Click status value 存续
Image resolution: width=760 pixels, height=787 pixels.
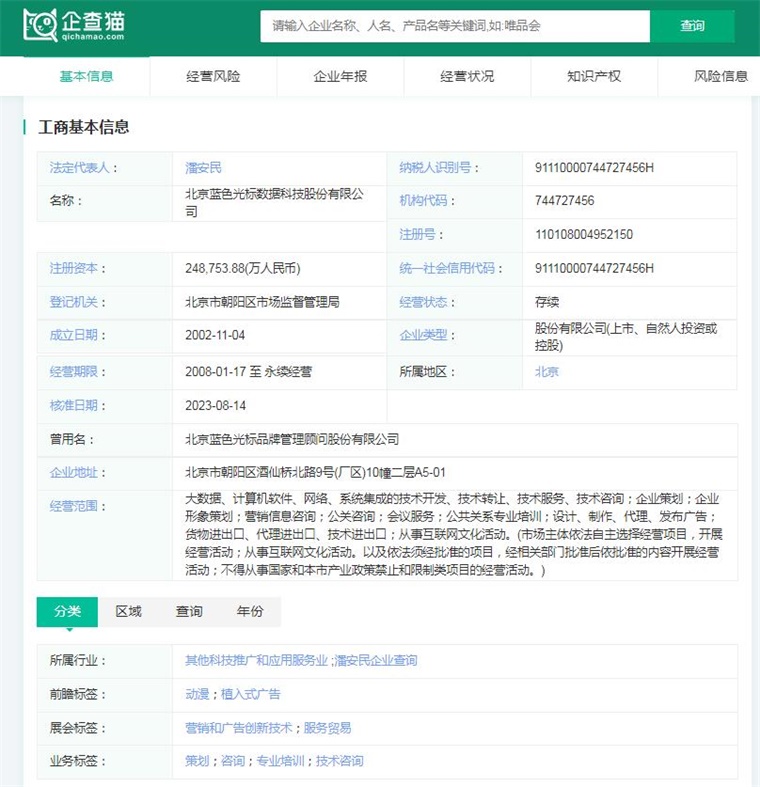point(547,302)
